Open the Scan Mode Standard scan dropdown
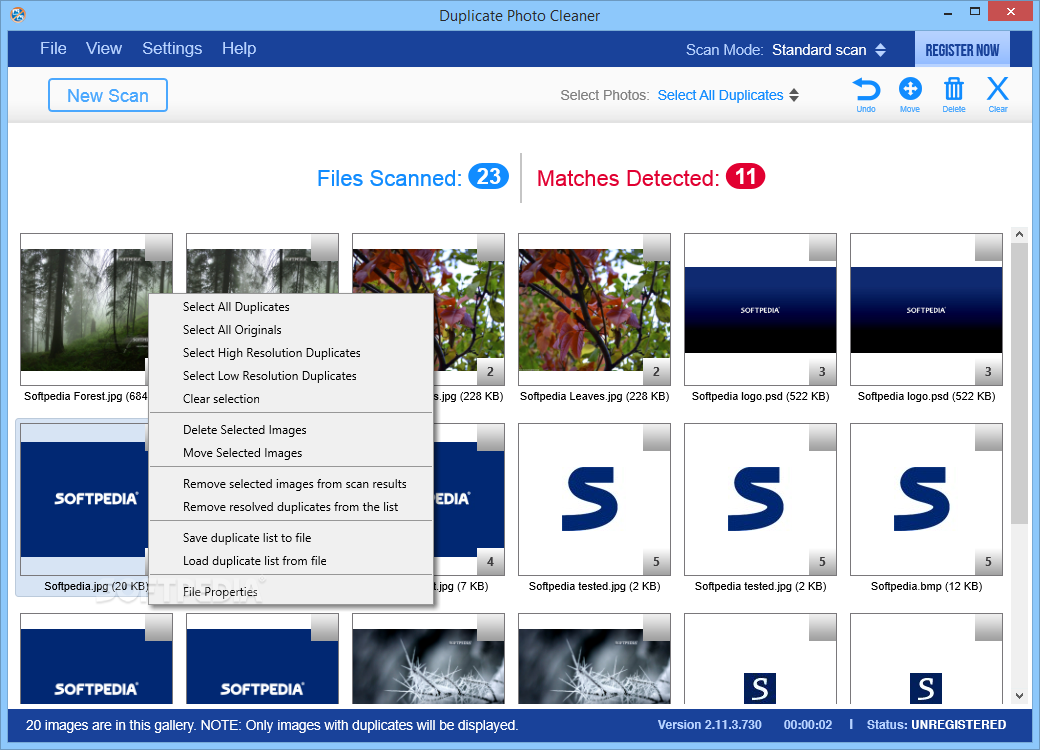This screenshot has width=1040, height=750. tap(829, 50)
